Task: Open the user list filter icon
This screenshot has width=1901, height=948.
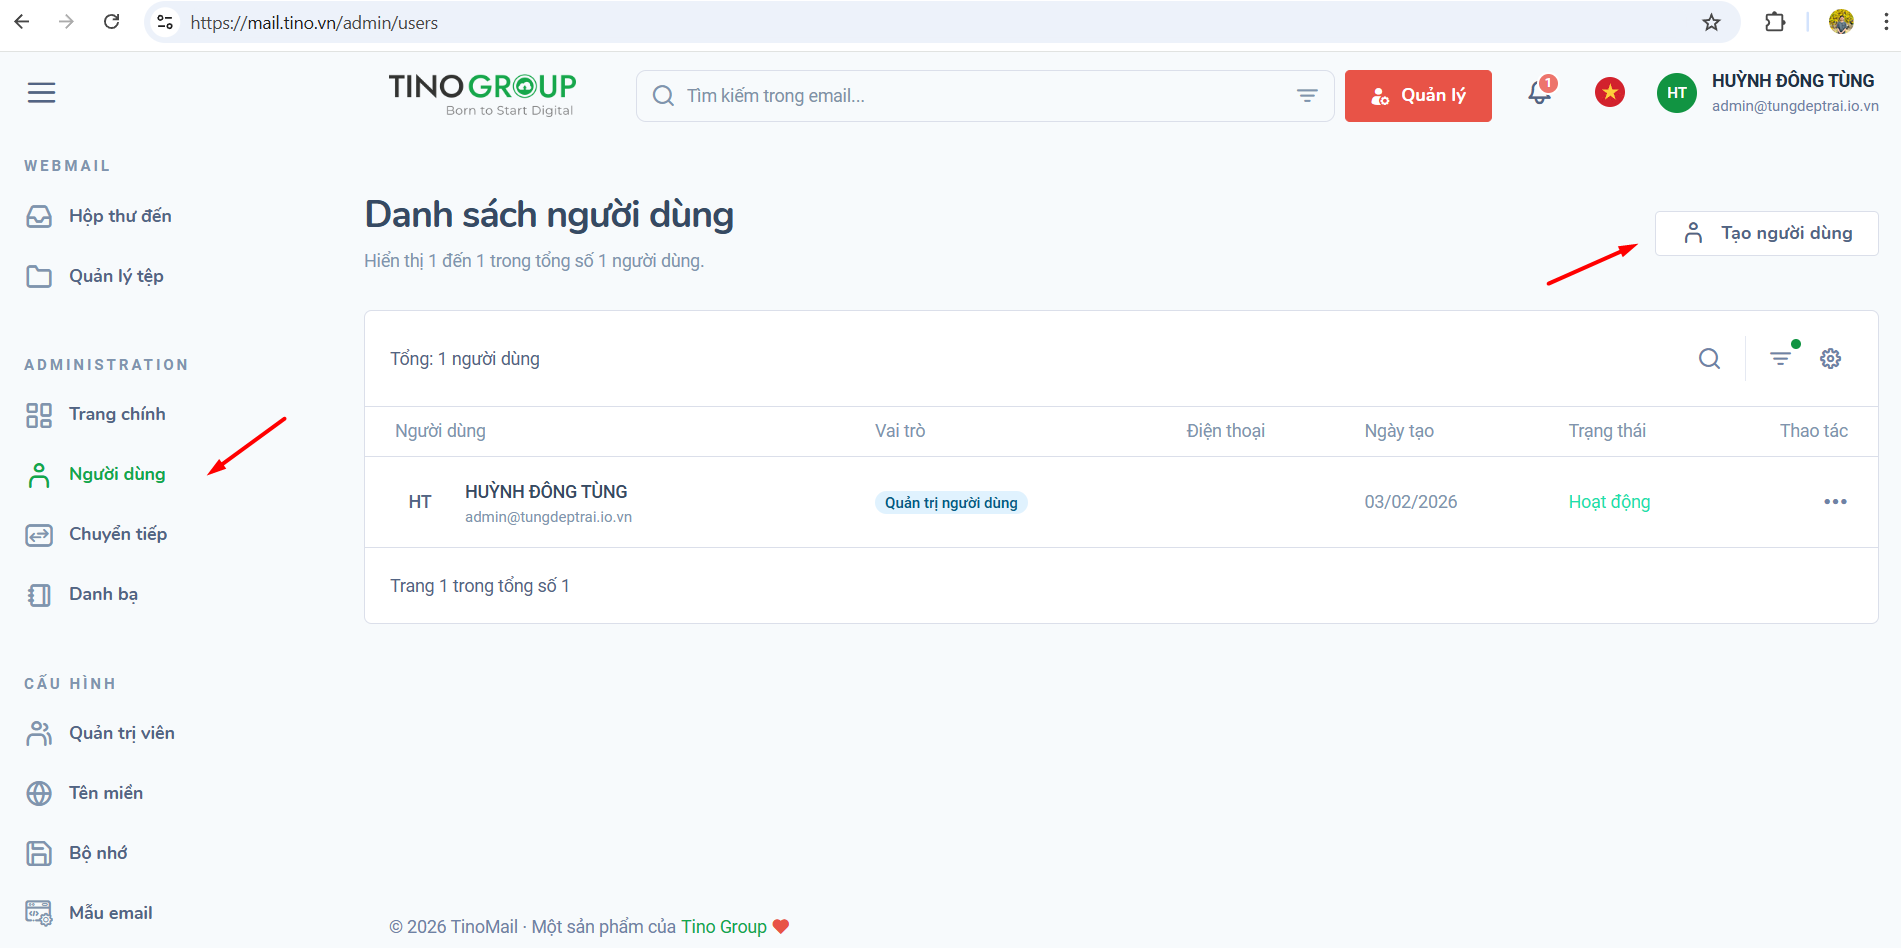Action: [1781, 358]
